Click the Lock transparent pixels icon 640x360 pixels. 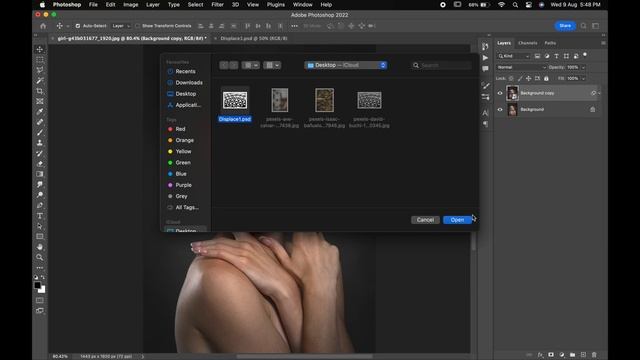click(511, 78)
